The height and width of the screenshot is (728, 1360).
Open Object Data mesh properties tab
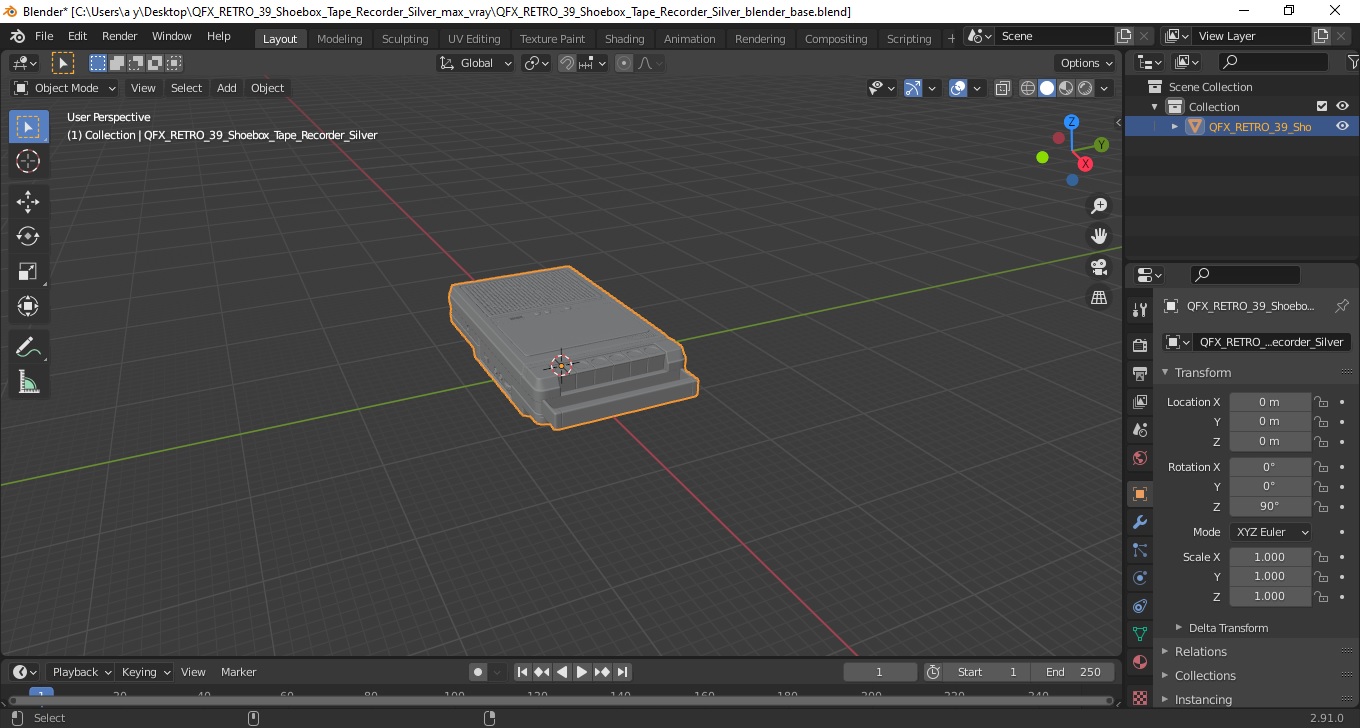1139,634
